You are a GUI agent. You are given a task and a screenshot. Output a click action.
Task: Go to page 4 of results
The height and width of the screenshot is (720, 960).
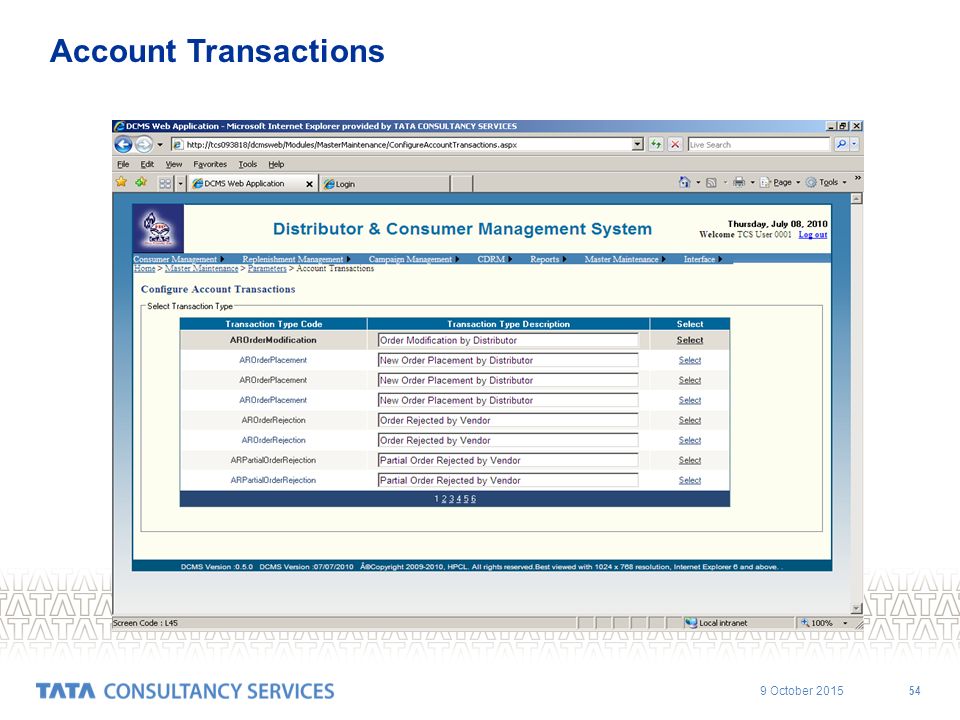459,499
